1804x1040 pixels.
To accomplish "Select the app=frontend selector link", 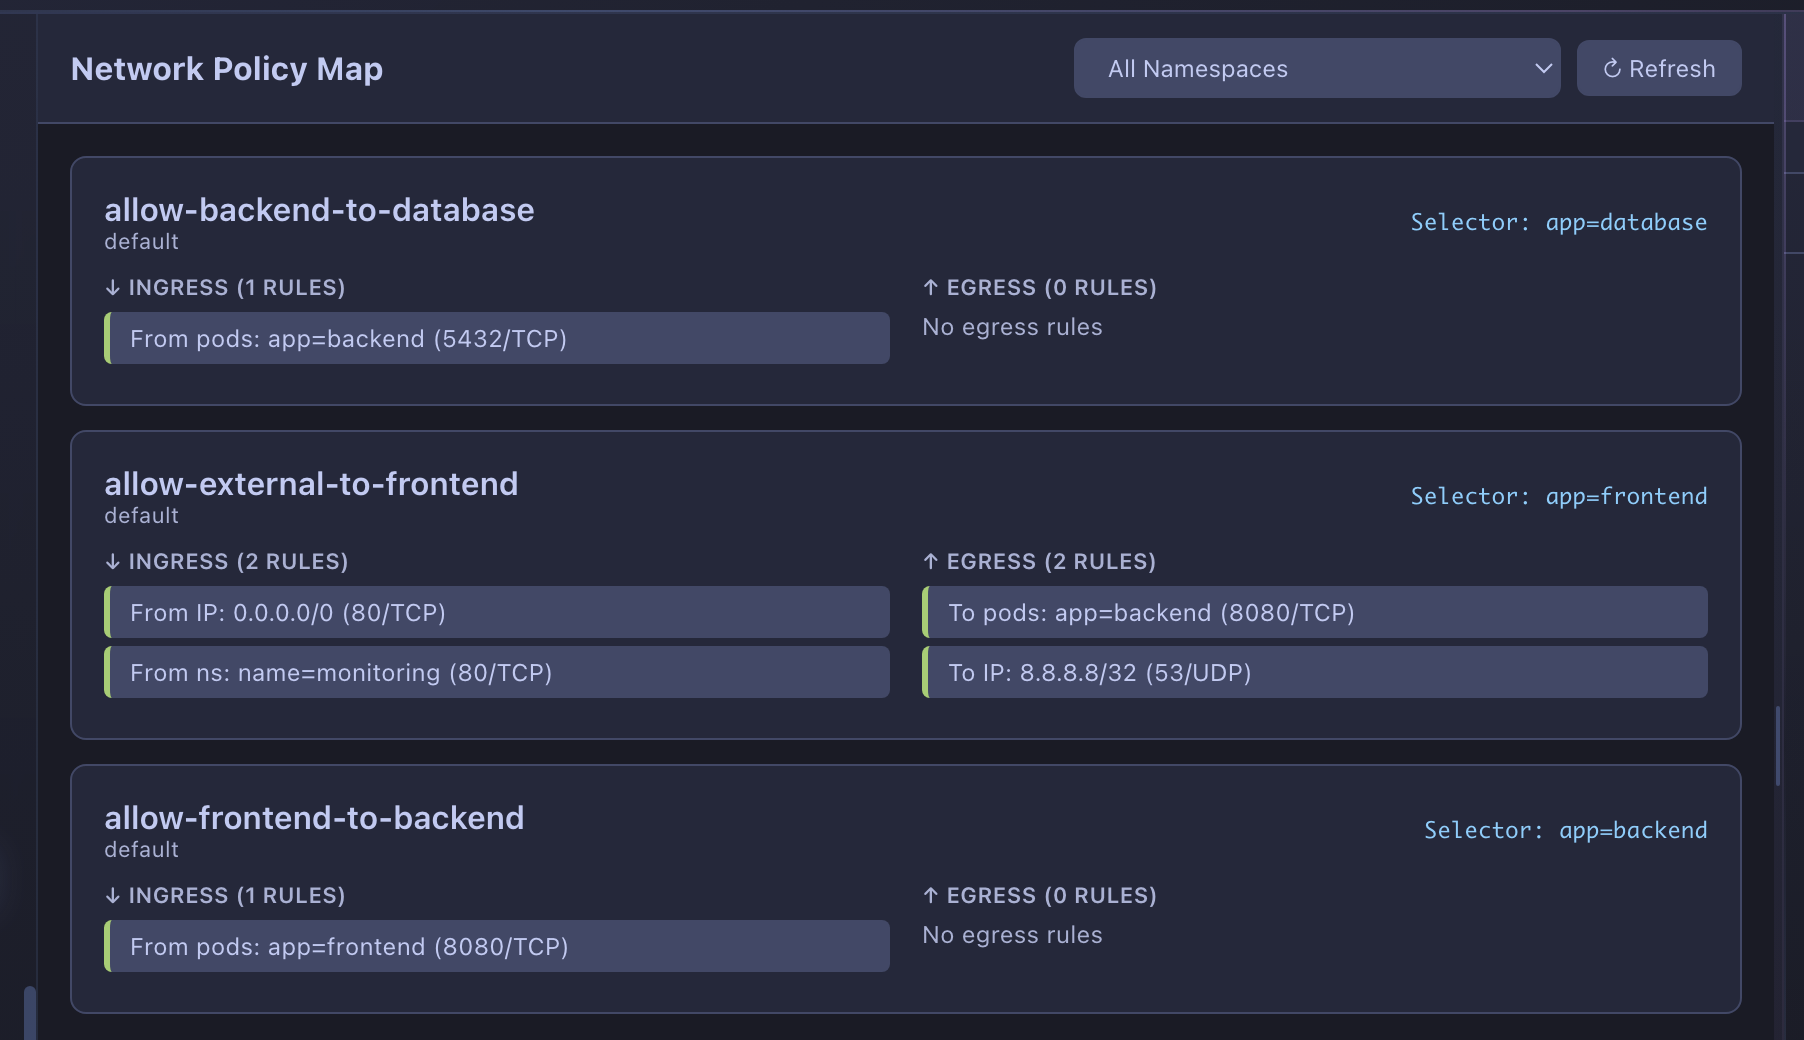I will tap(1628, 495).
